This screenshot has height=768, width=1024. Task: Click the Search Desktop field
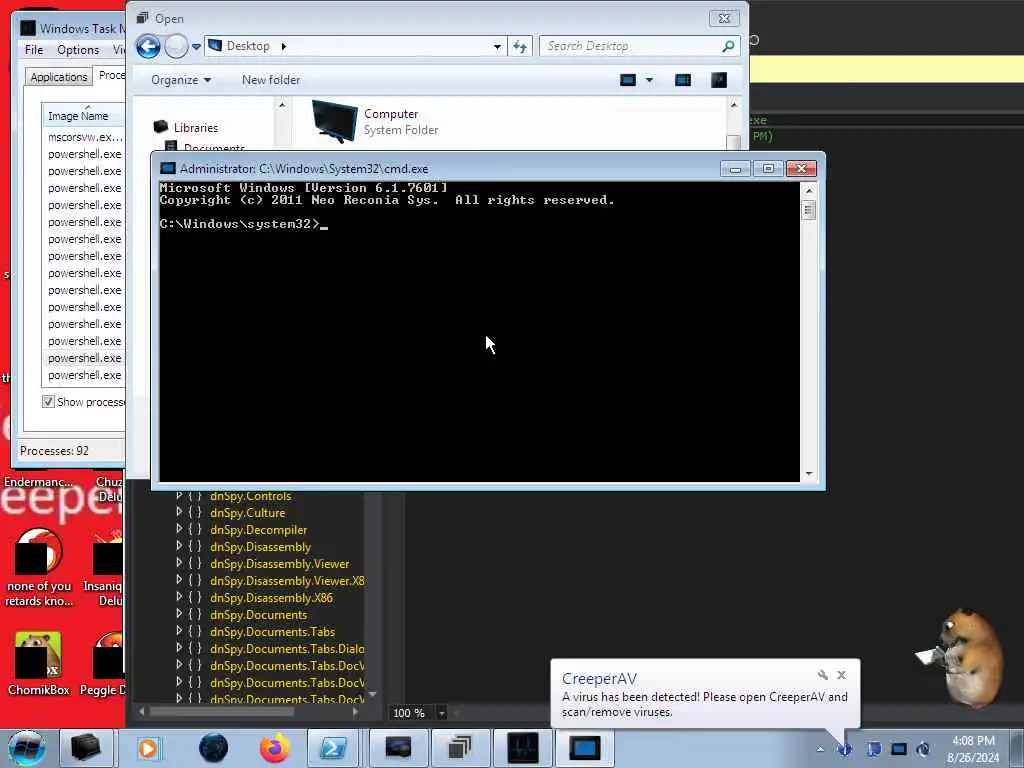(631, 46)
